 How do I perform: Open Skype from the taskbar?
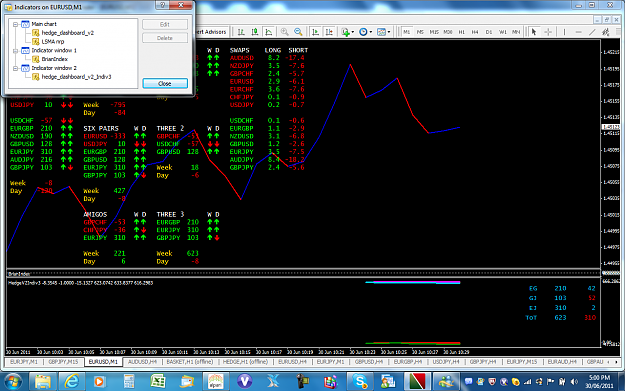[360, 381]
